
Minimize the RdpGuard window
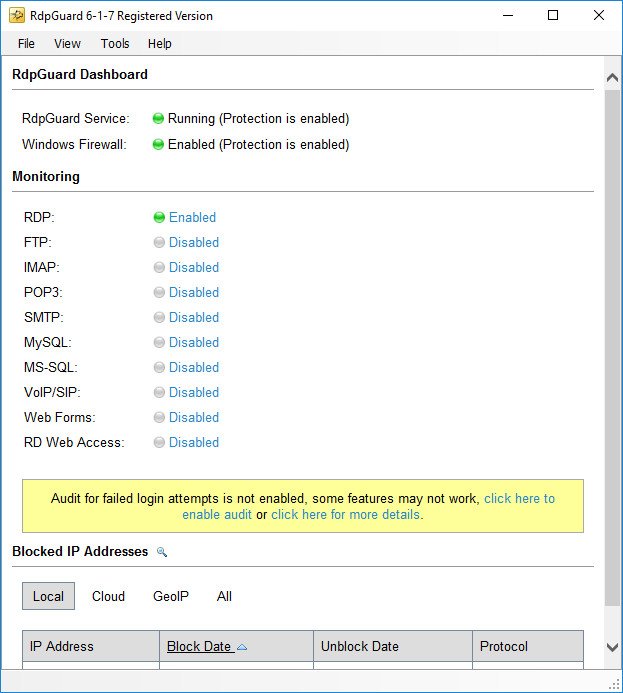(508, 15)
